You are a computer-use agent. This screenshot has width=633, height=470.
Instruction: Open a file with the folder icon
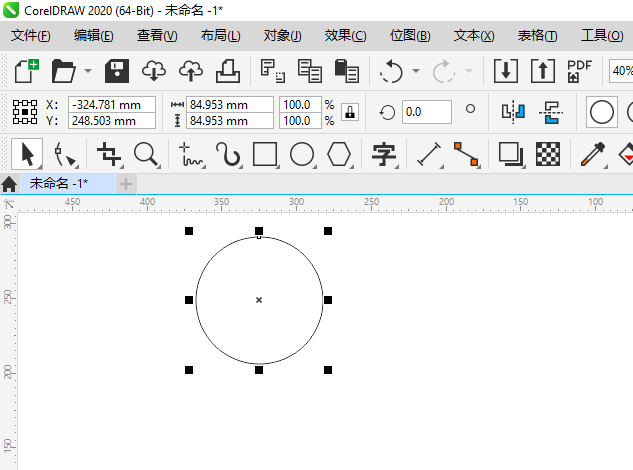click(64, 71)
